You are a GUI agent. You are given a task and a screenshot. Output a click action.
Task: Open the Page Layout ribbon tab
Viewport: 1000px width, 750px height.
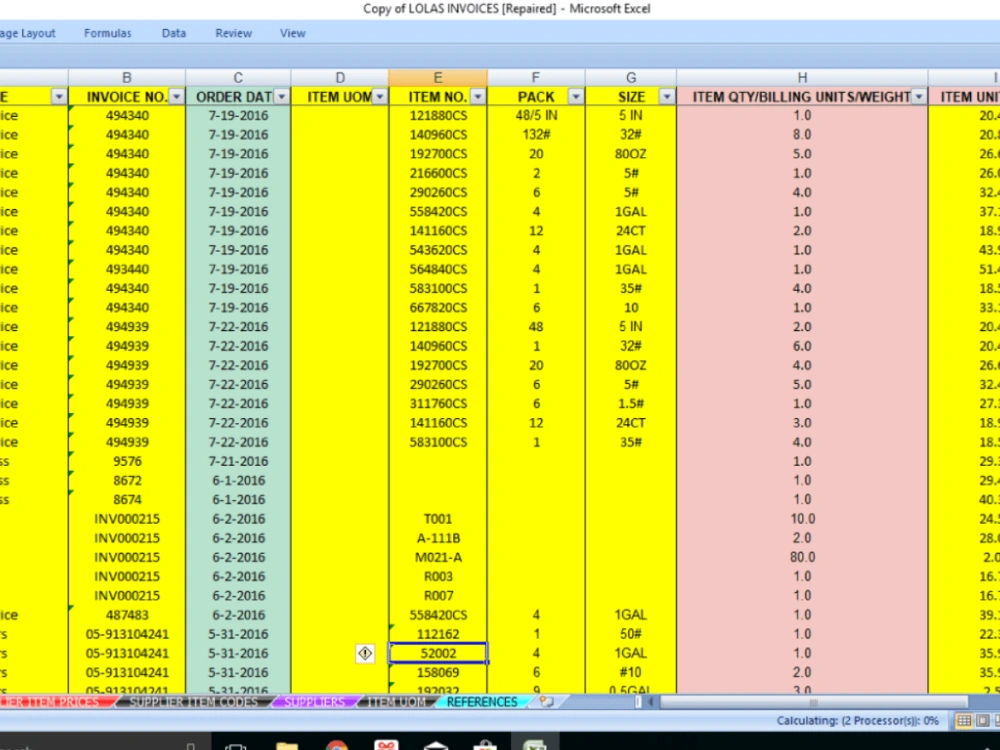click(27, 33)
